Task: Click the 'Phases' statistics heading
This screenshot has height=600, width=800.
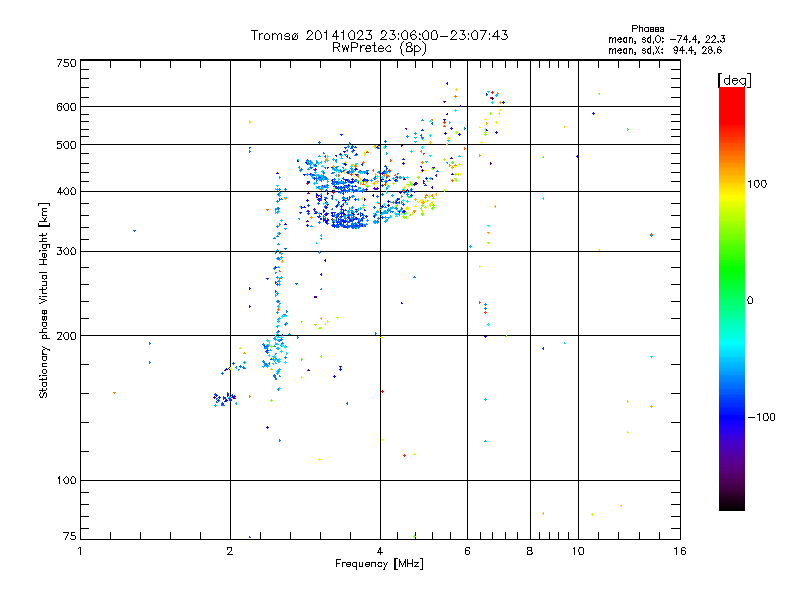Action: [647, 29]
